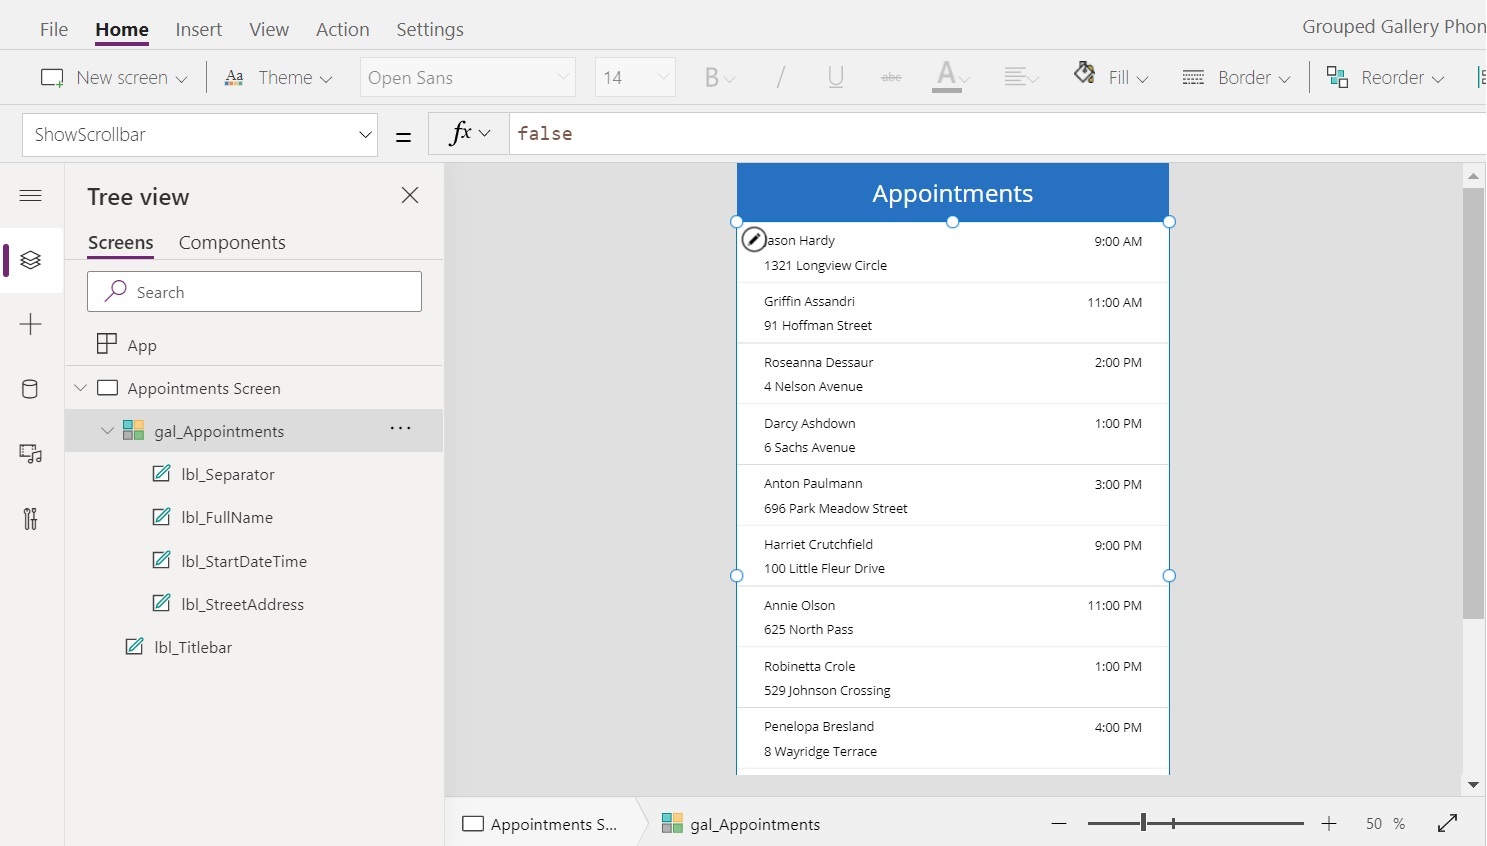
Task: Open Advanced tools from the left rail
Action: (x=31, y=518)
